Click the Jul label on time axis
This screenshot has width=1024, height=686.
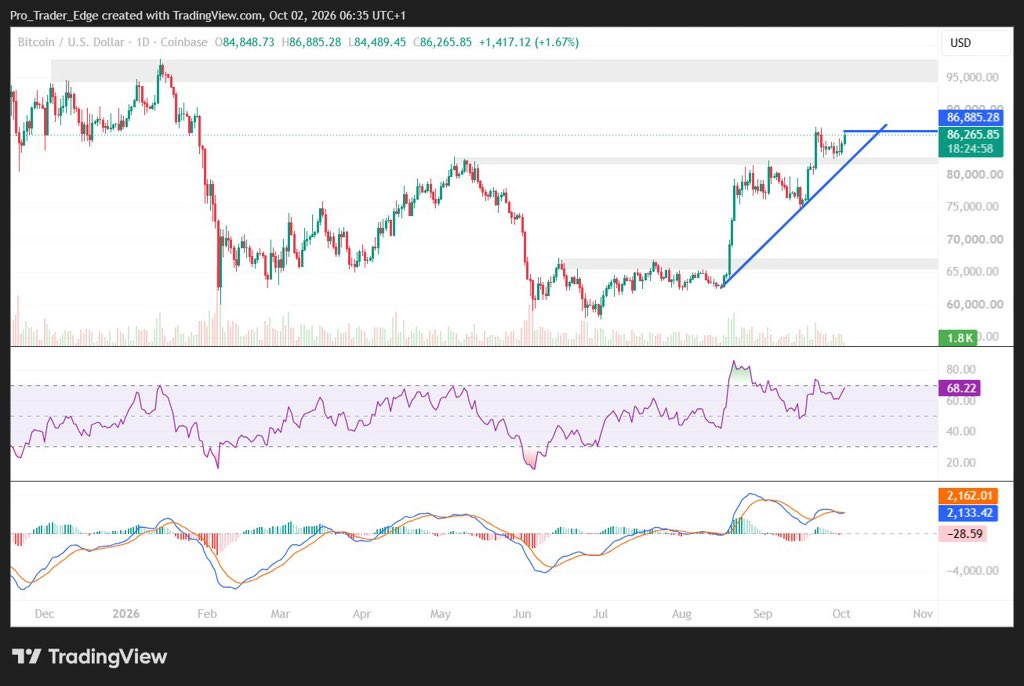pyautogui.click(x=600, y=613)
